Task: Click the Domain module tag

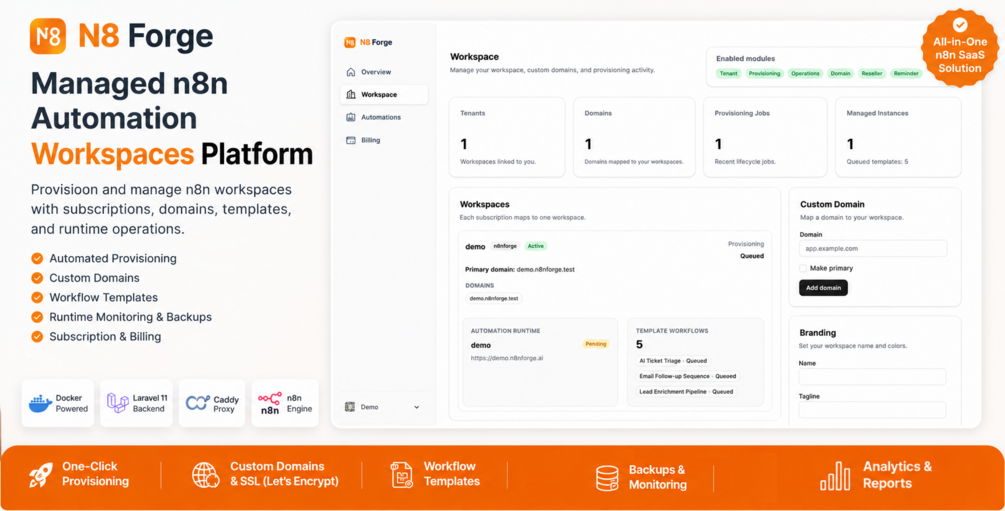Action: point(840,74)
